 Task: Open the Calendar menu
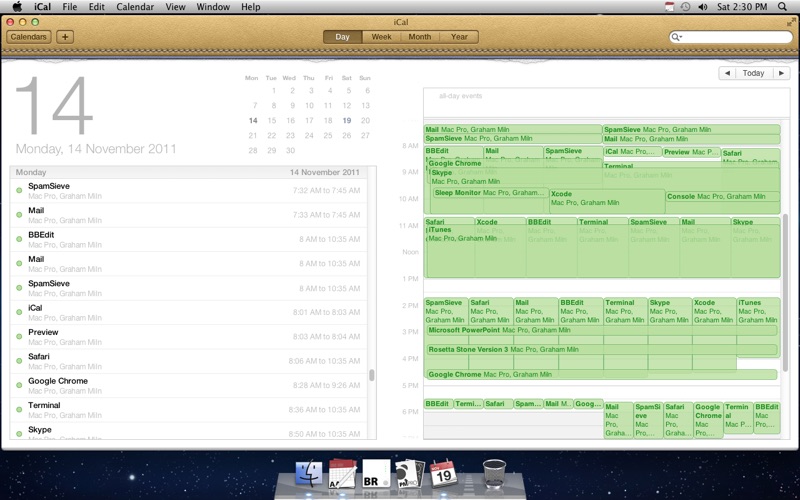click(135, 7)
